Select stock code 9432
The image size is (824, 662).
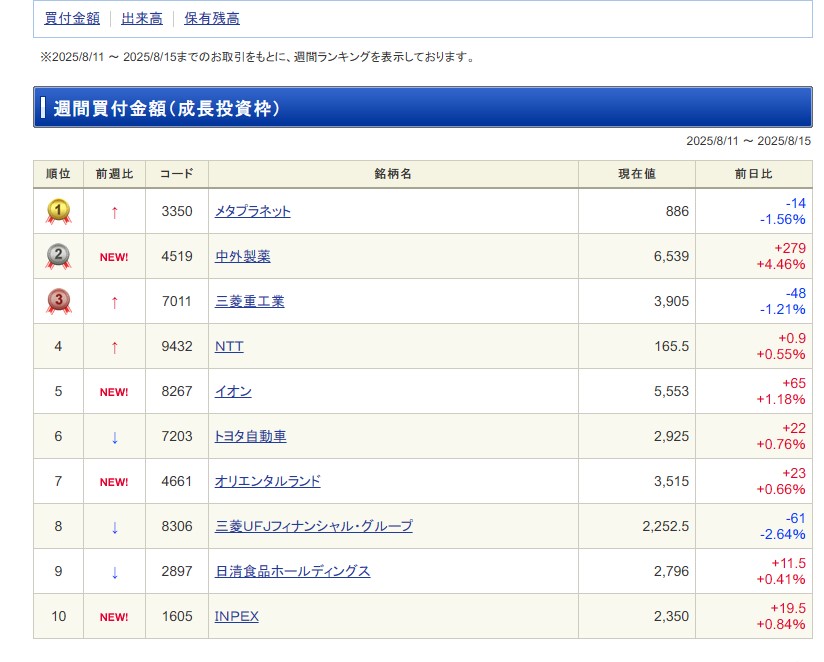click(x=177, y=346)
